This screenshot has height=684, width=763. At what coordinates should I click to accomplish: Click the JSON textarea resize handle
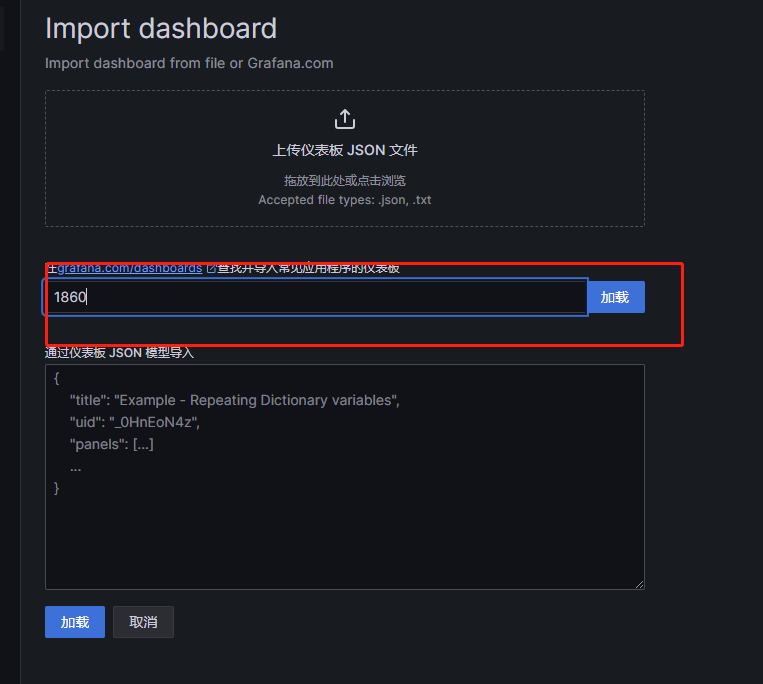[x=639, y=584]
